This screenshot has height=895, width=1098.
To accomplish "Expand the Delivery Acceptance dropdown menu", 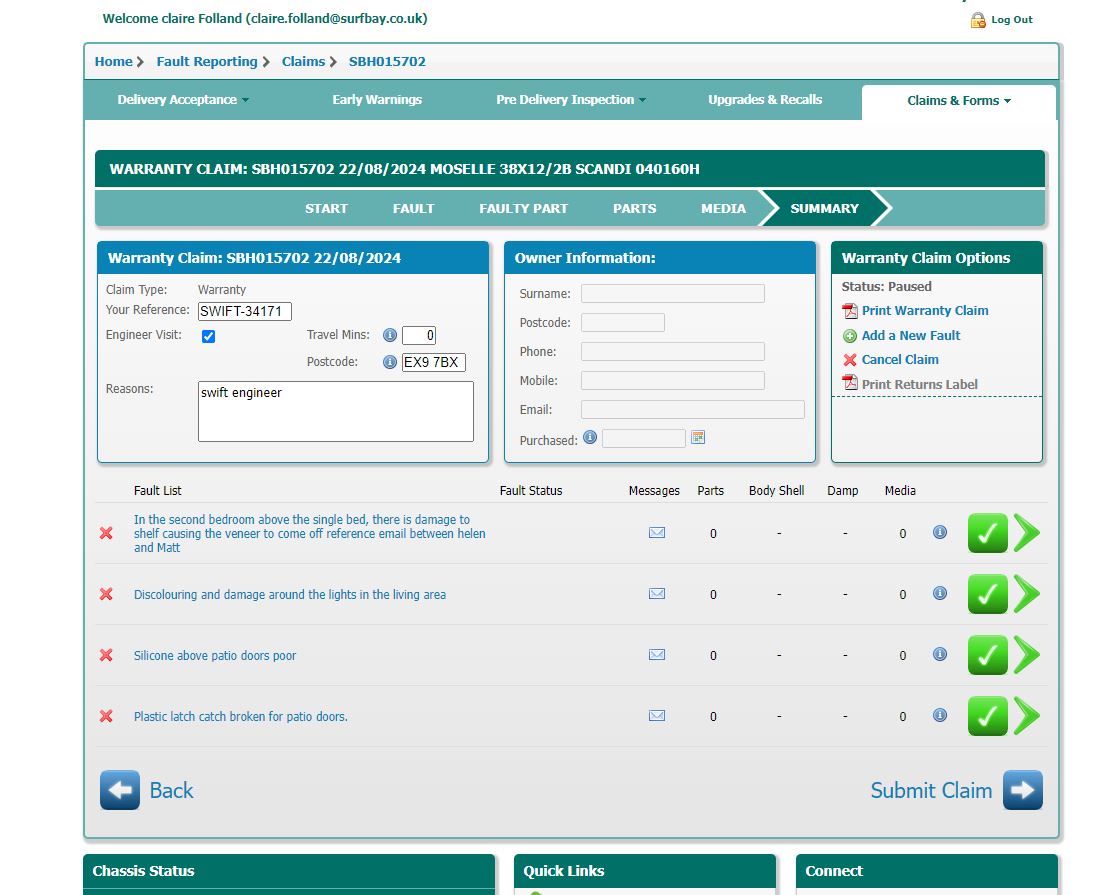I will point(183,100).
